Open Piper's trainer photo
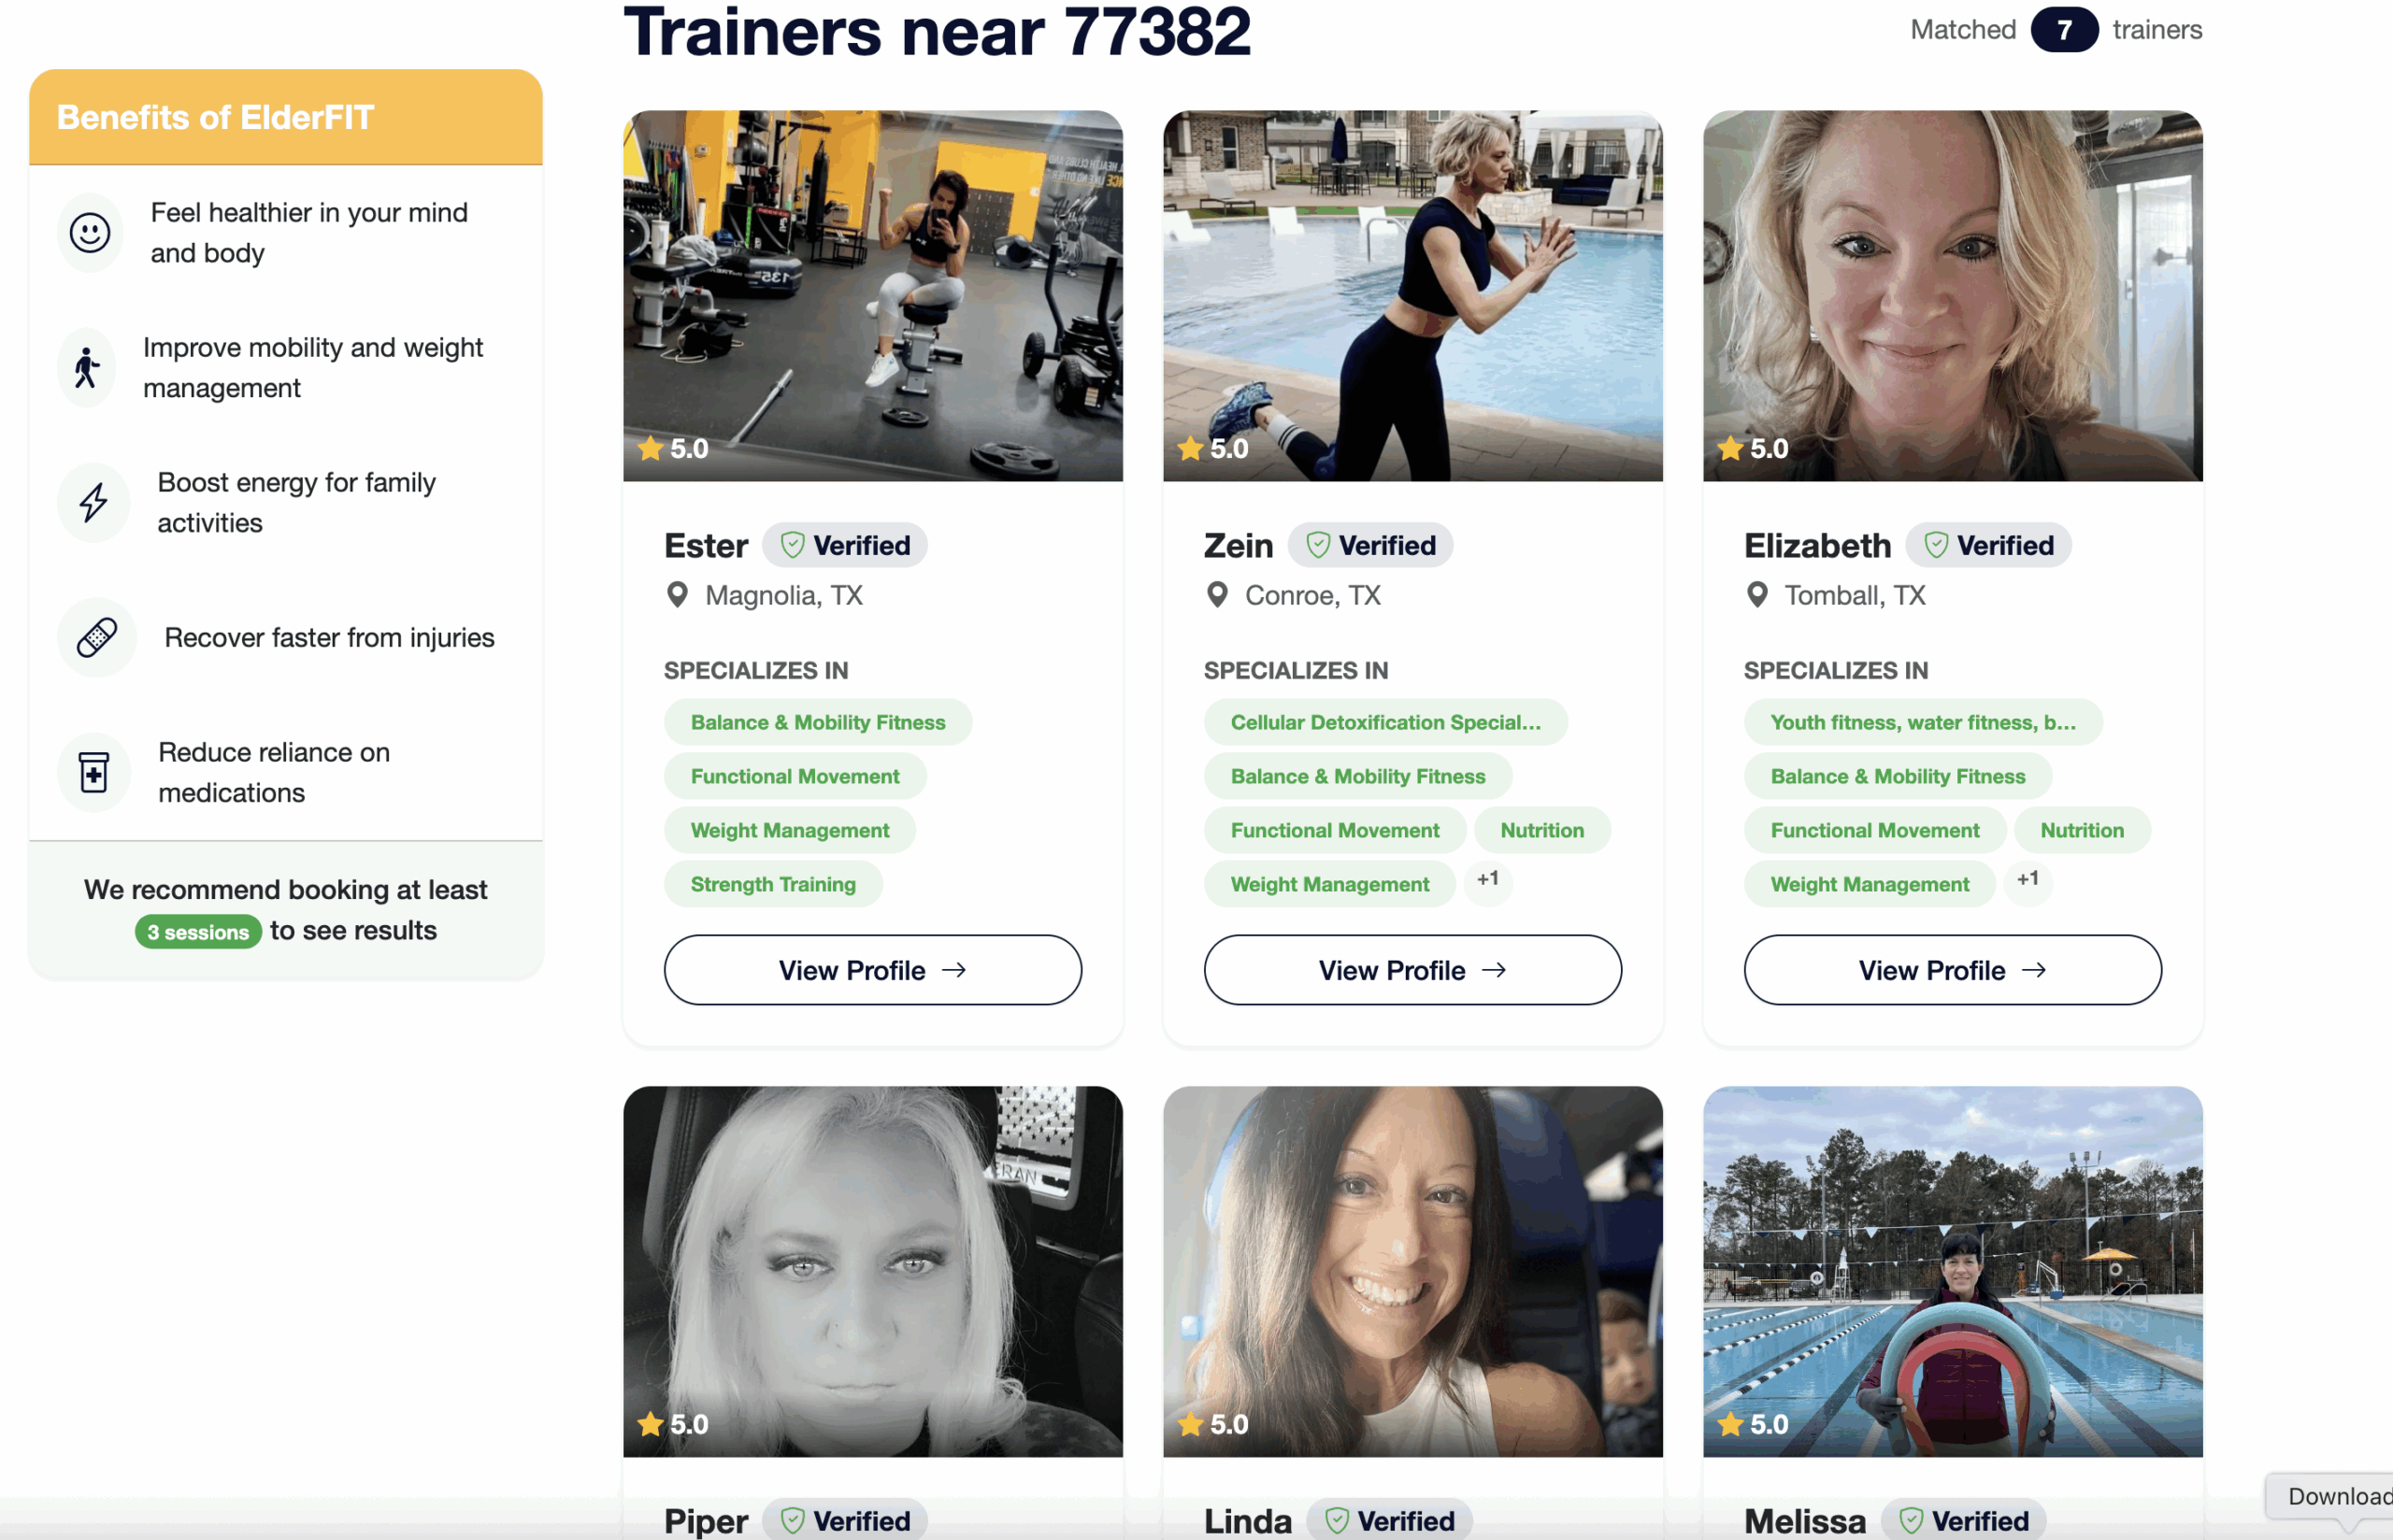 (x=872, y=1271)
